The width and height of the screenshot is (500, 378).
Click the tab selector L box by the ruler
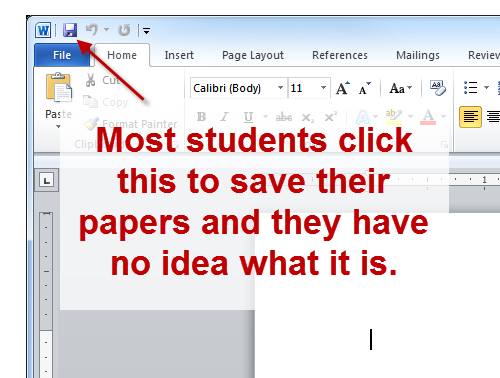[46, 180]
